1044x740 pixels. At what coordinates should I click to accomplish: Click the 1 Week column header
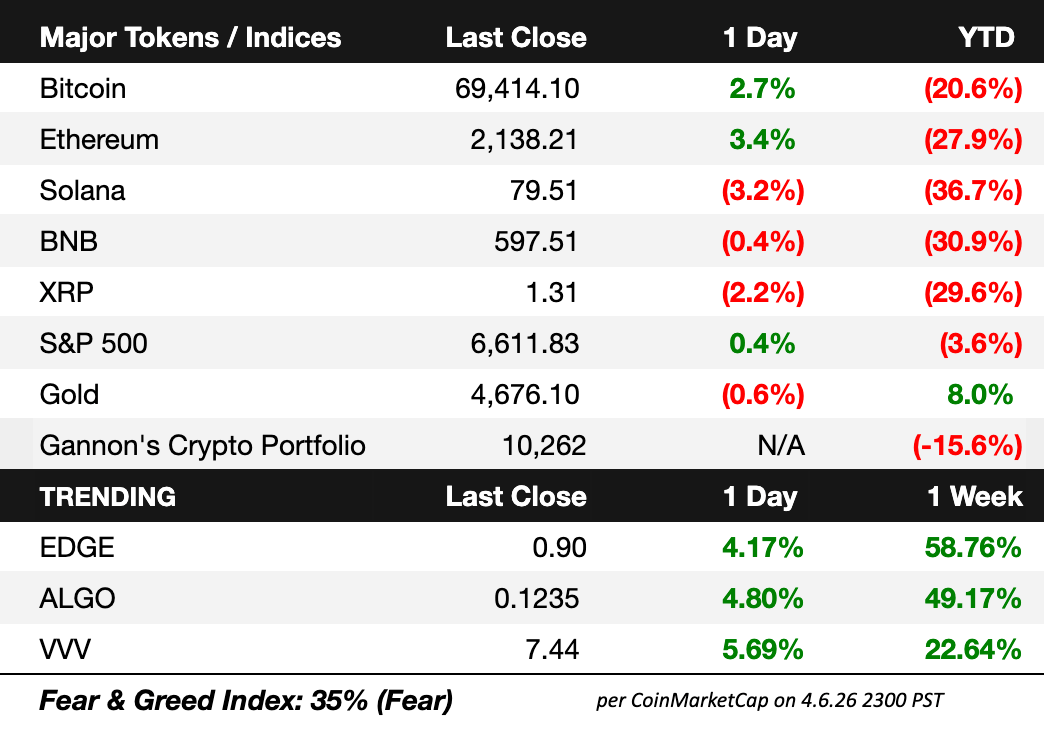pyautogui.click(x=975, y=497)
